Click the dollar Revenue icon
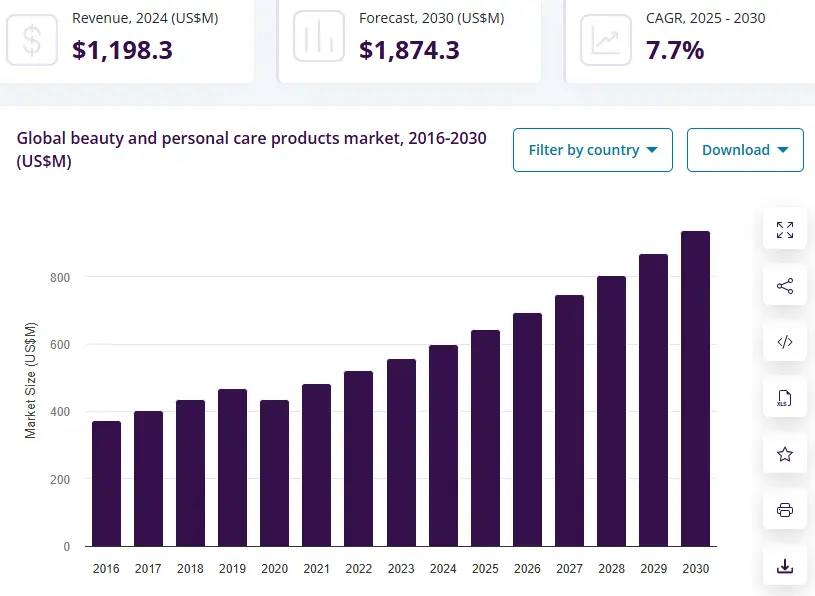Image resolution: width=815 pixels, height=596 pixels. [31, 40]
